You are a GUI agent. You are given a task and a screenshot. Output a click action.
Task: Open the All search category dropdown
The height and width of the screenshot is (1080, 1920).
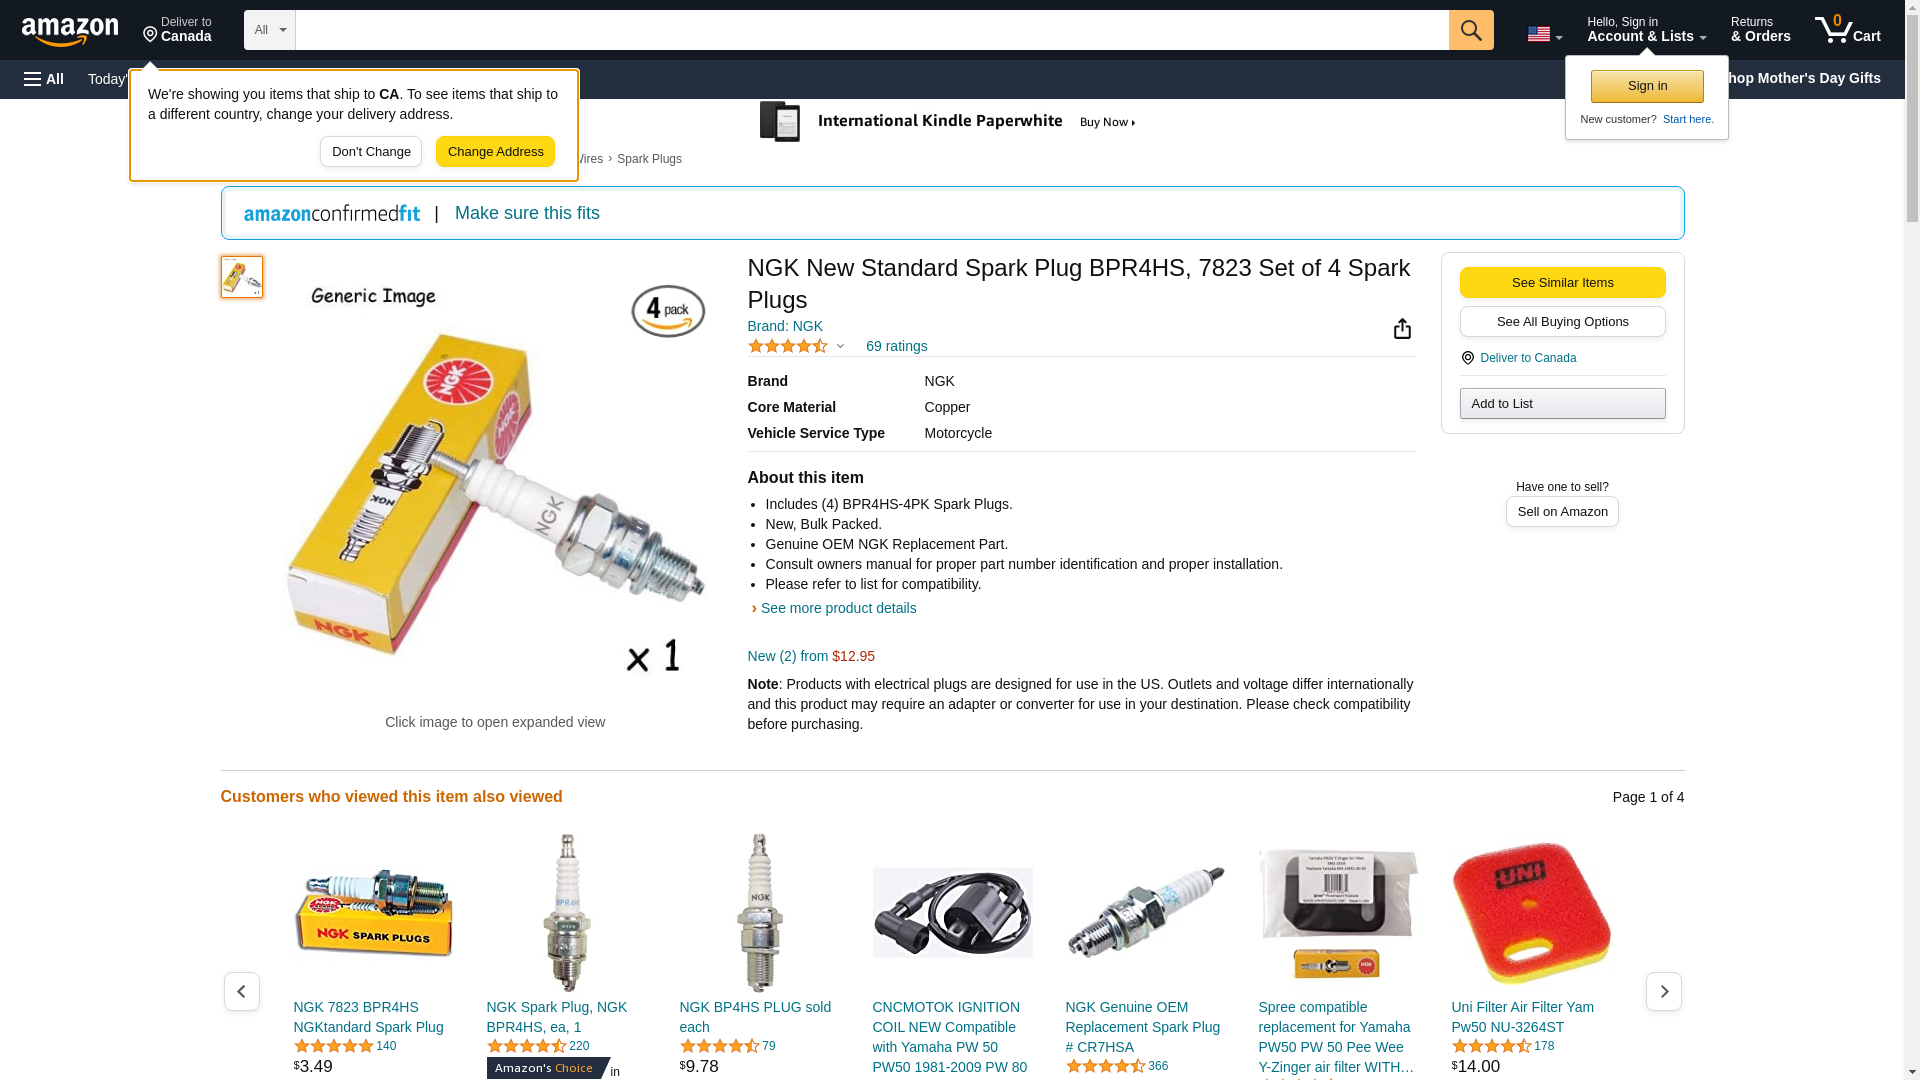(269, 30)
